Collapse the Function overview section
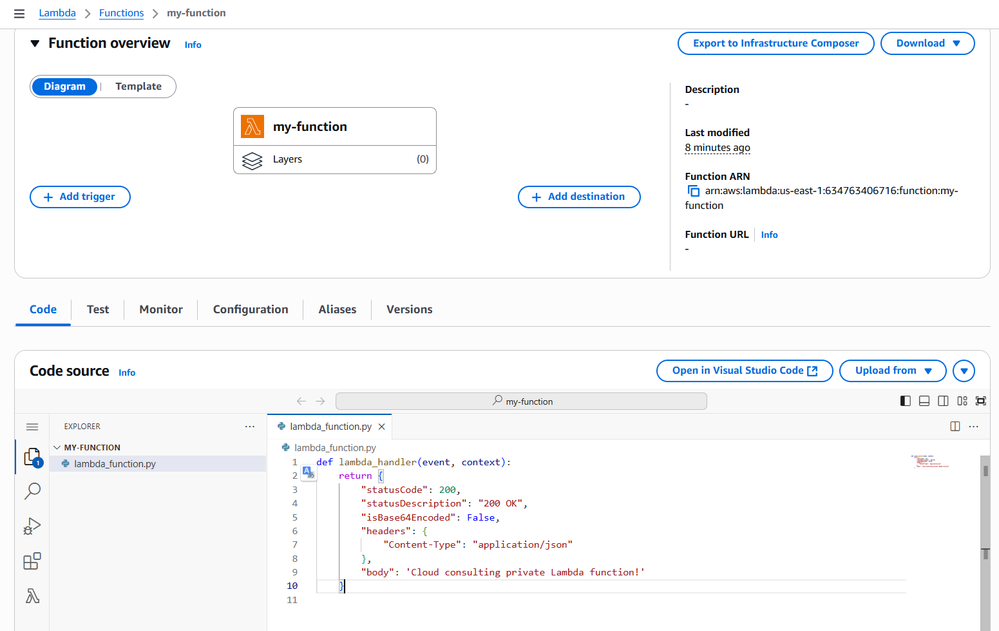 coord(35,44)
